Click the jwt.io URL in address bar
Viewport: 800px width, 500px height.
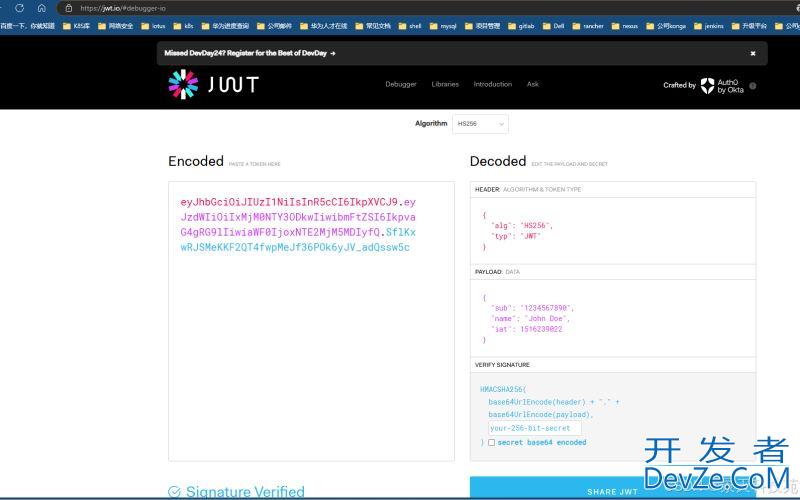(x=123, y=8)
